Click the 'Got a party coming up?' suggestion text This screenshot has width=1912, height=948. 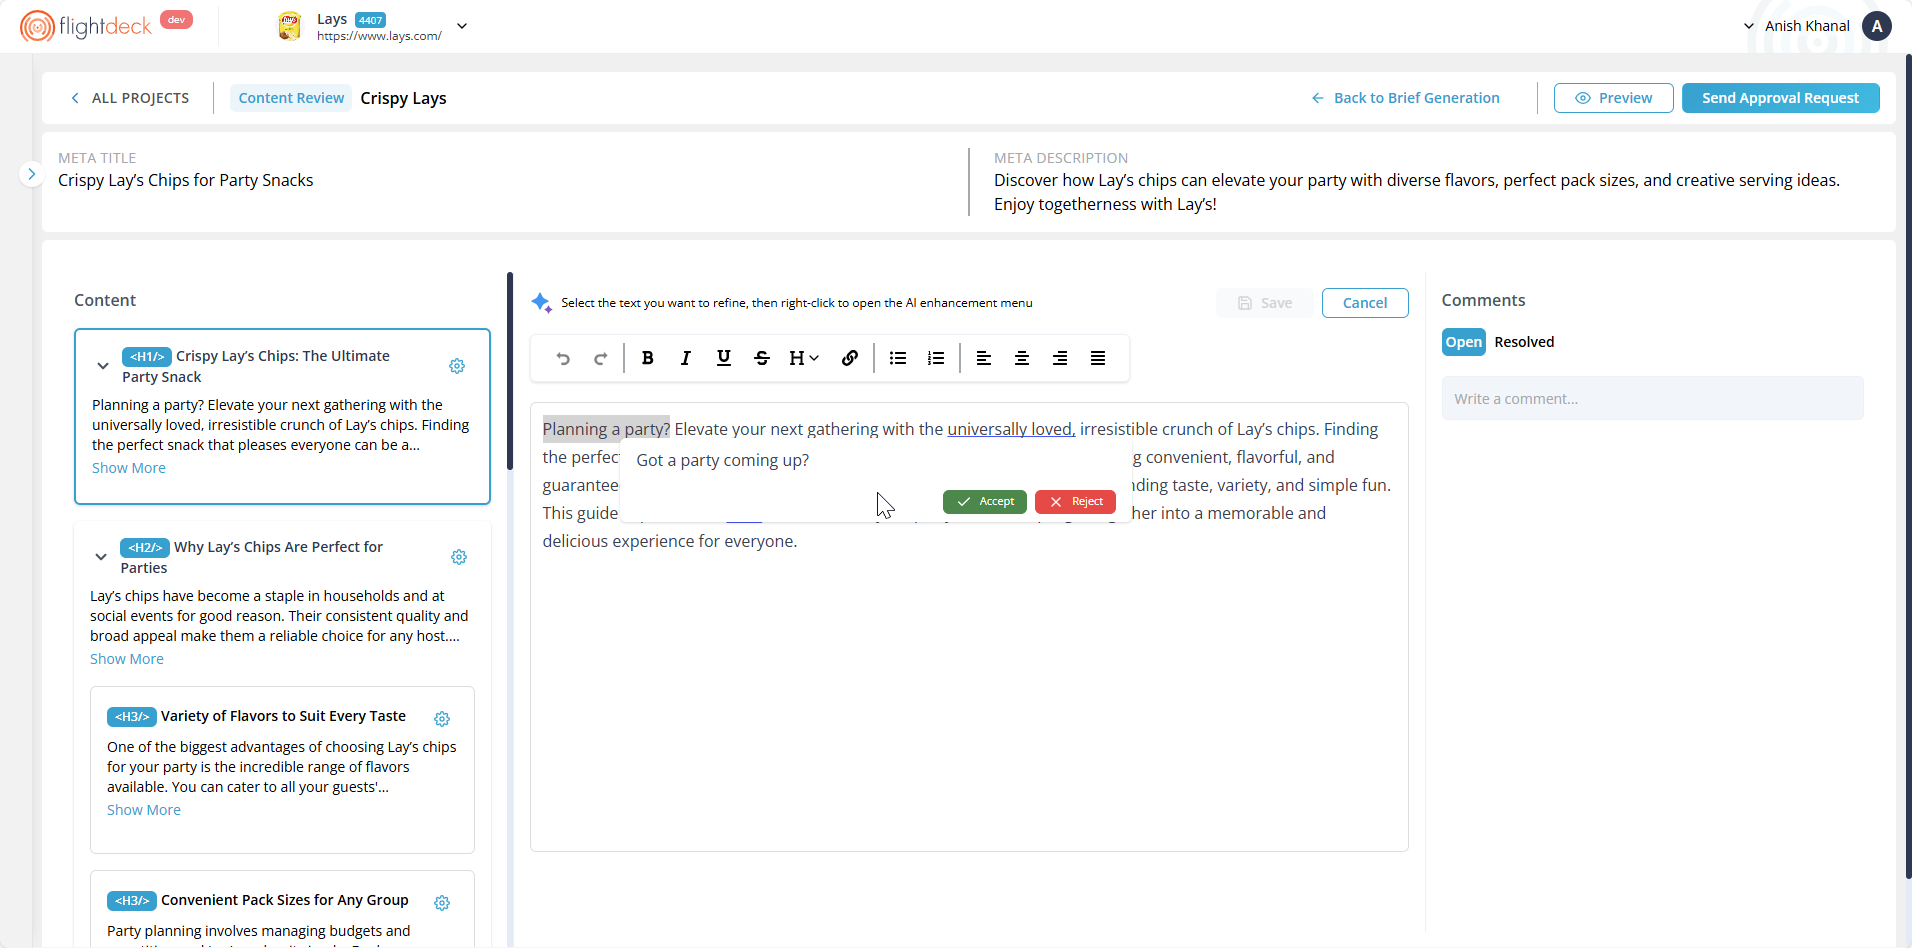point(723,460)
